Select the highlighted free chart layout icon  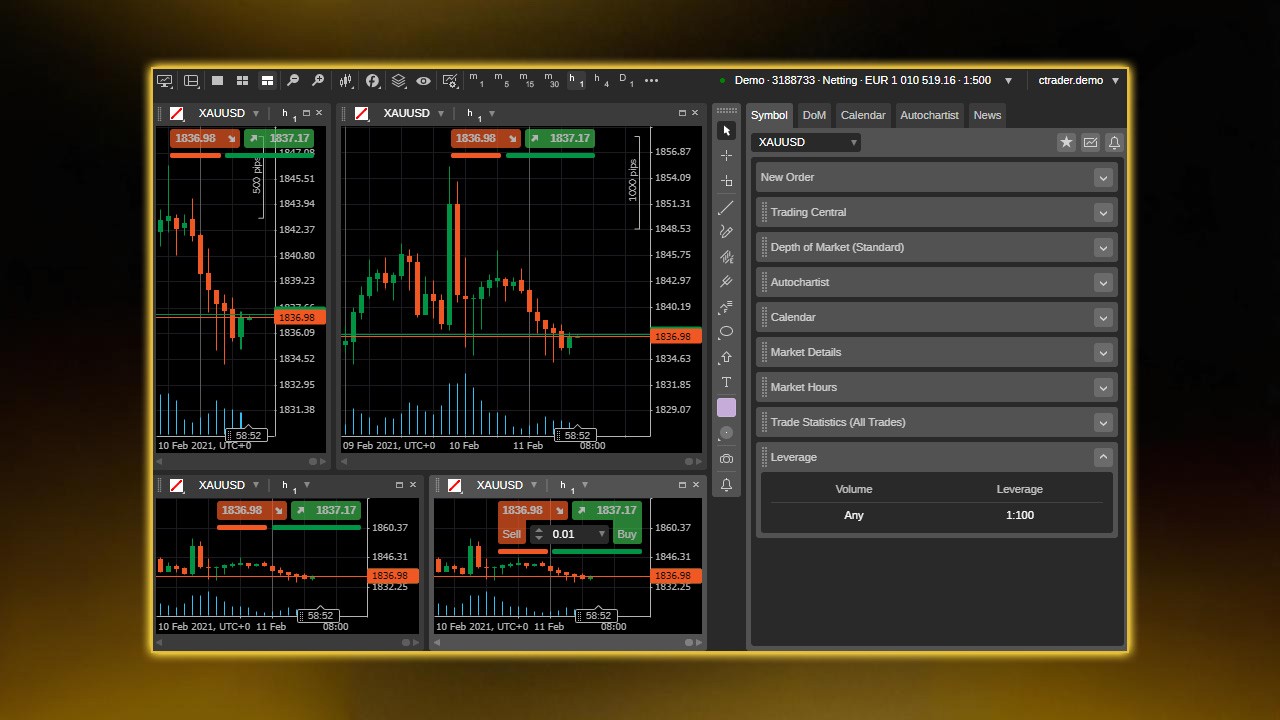point(267,81)
